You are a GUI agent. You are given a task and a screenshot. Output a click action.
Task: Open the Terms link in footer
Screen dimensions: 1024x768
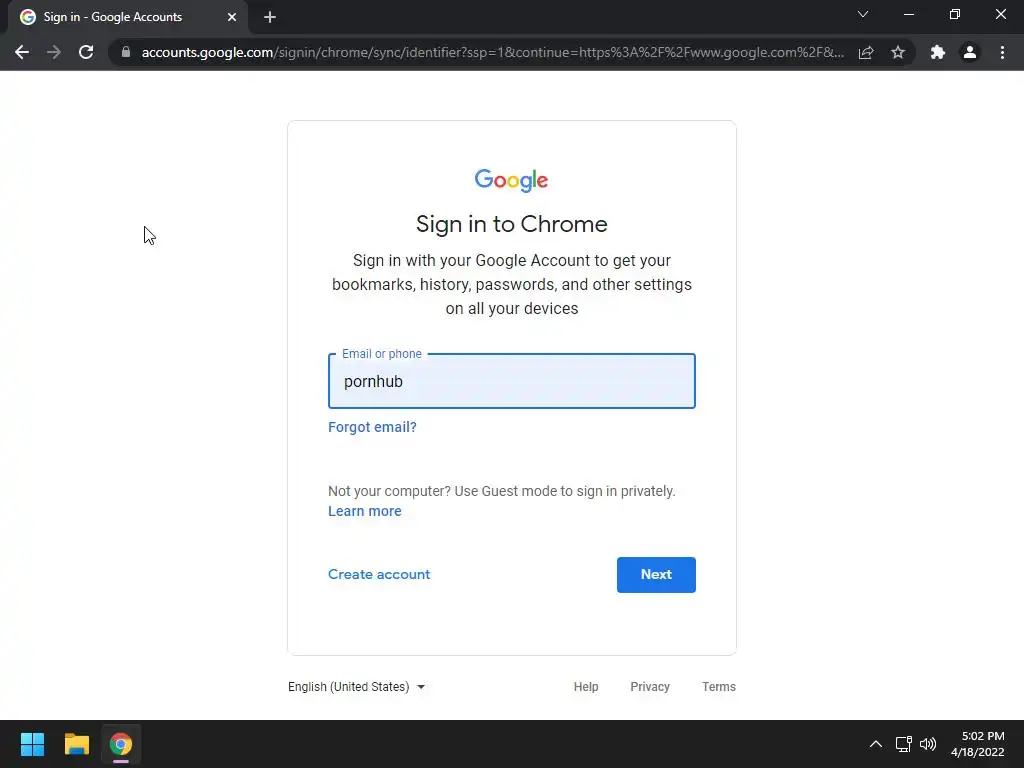tap(719, 687)
